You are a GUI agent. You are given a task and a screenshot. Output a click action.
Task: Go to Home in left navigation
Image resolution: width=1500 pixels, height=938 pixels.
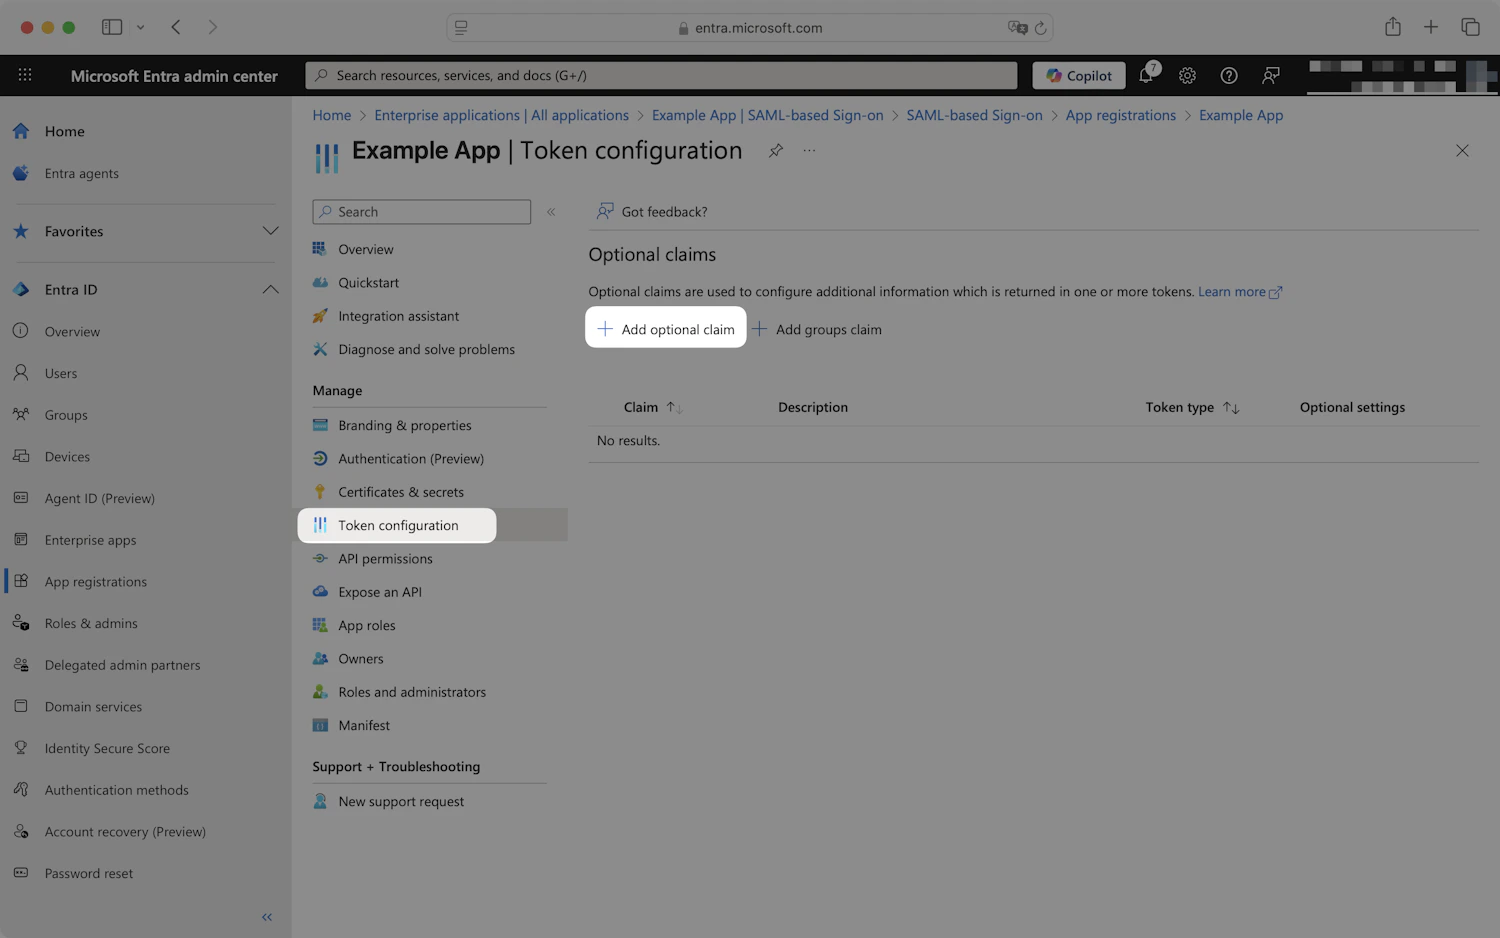[x=64, y=131]
